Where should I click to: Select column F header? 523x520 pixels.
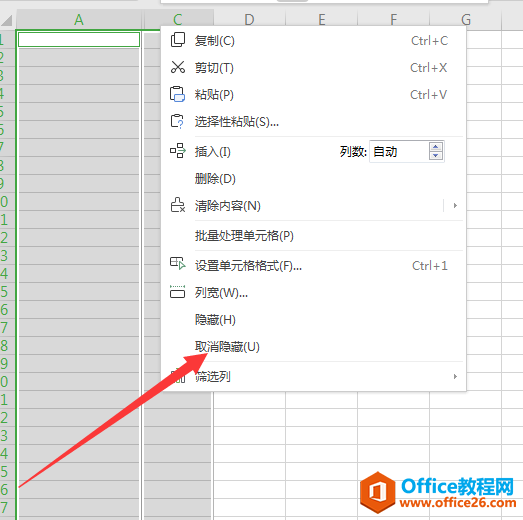tap(394, 20)
